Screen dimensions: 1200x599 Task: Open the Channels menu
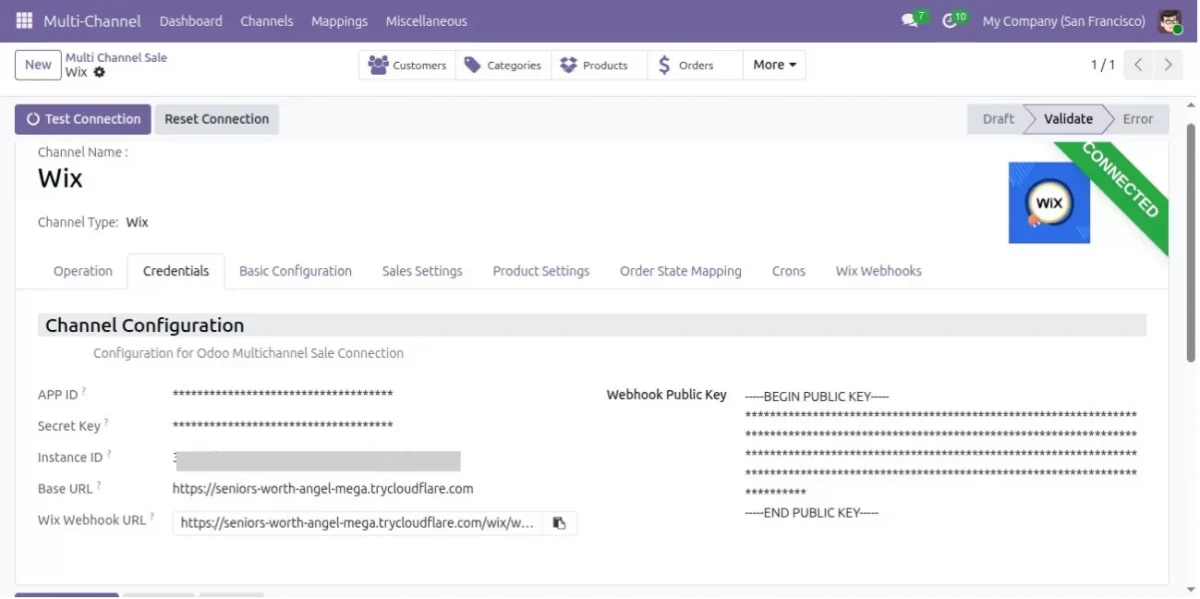pos(267,21)
